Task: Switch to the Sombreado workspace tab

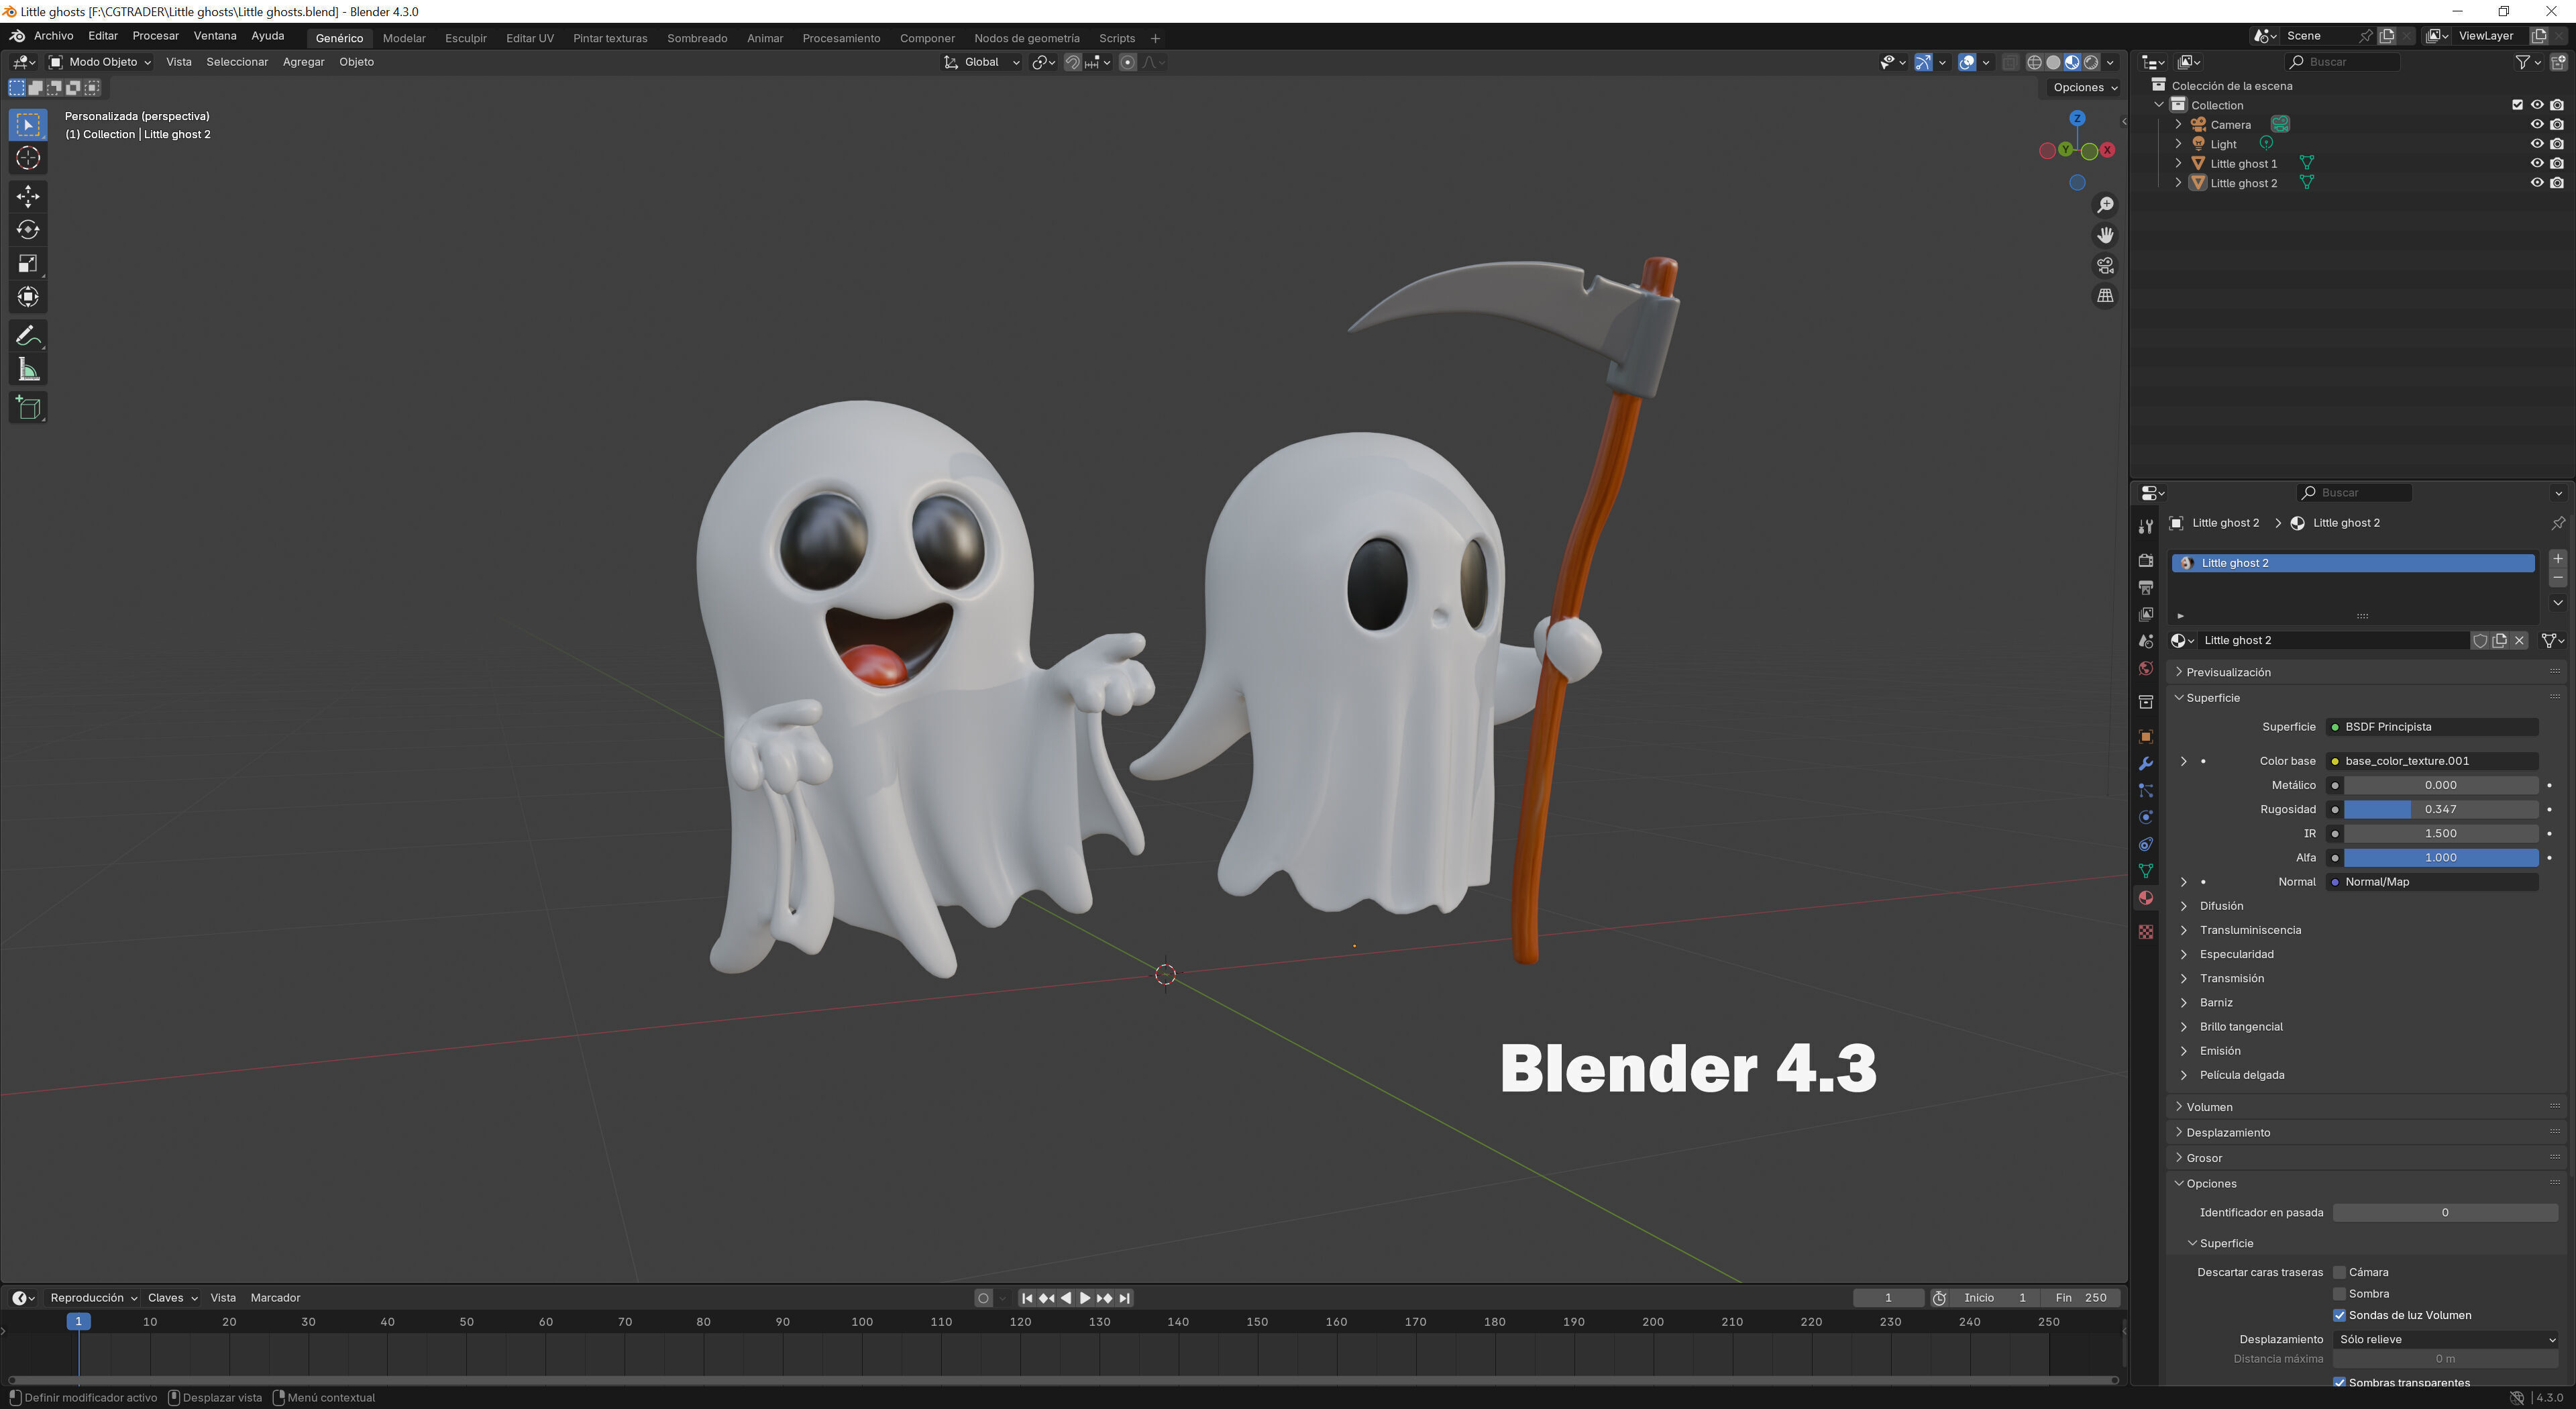Action: pos(697,38)
